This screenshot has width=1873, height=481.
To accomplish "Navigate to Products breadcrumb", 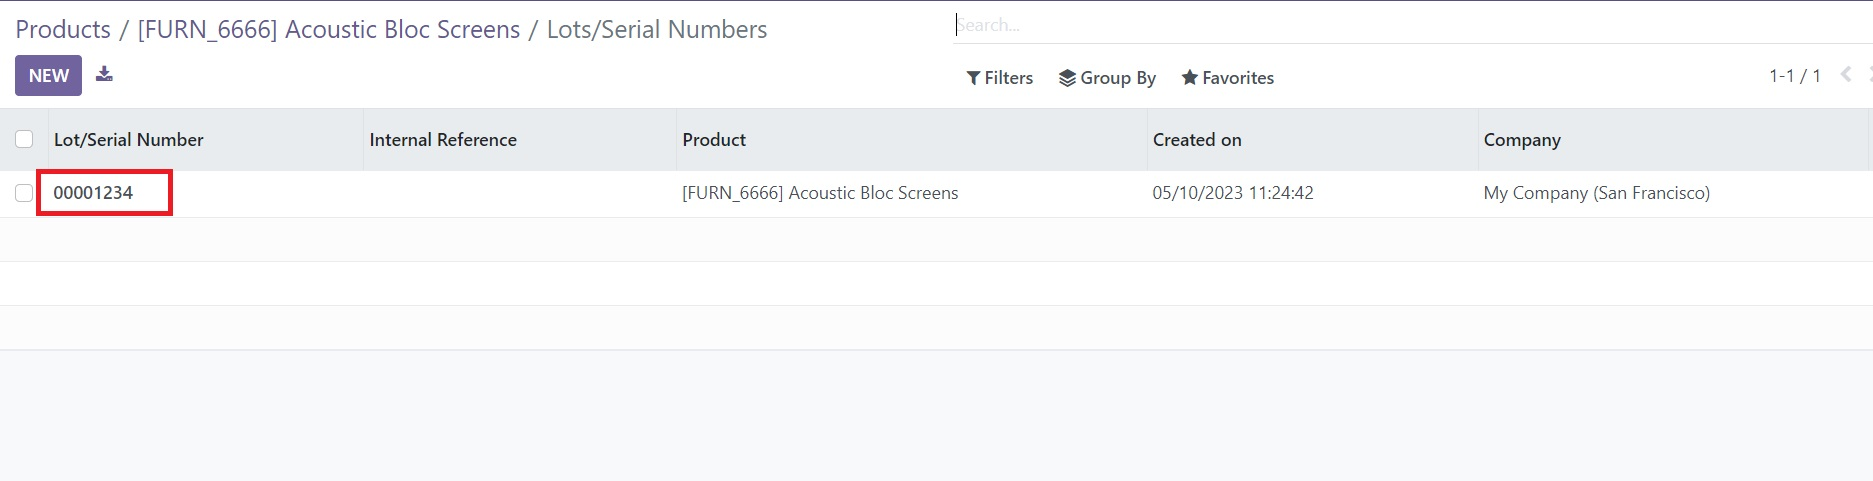I will pyautogui.click(x=63, y=29).
